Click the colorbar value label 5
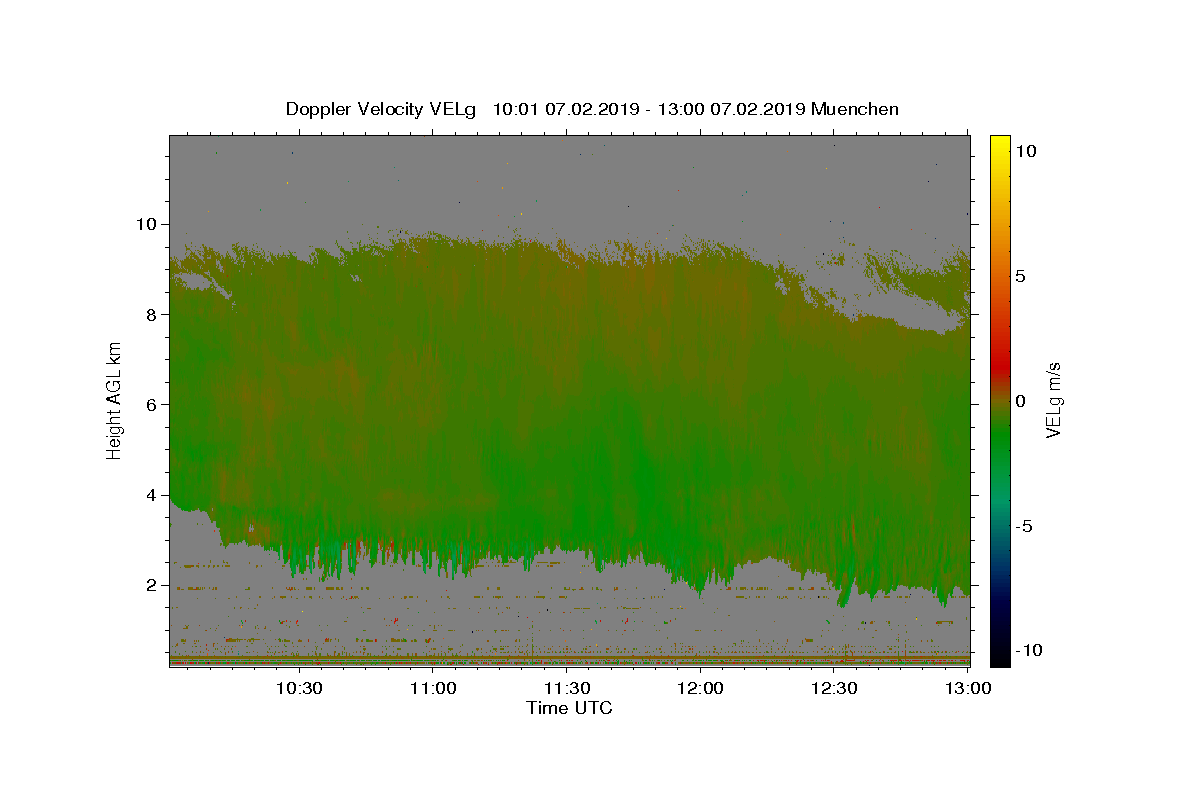 pyautogui.click(x=1021, y=276)
